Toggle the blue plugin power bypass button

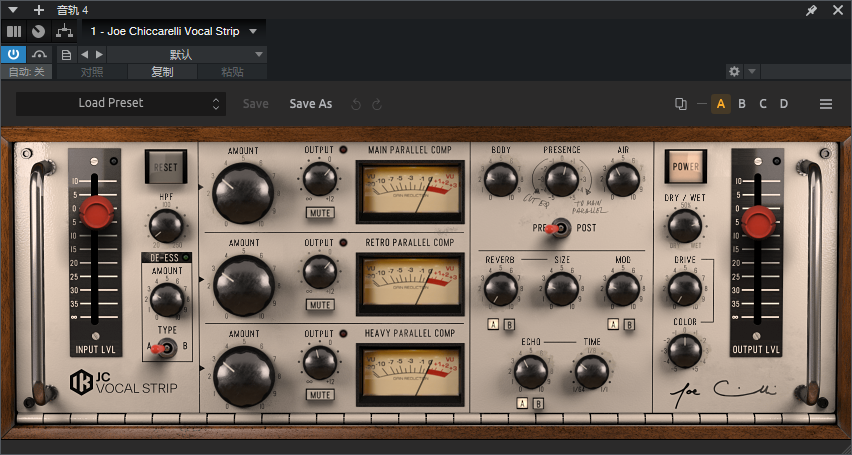[x=14, y=54]
